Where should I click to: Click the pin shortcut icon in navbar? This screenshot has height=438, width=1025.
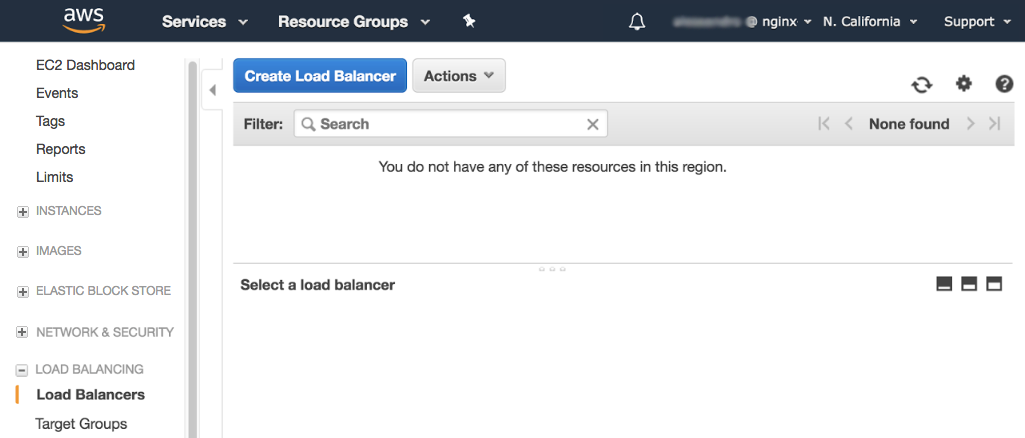coord(469,21)
